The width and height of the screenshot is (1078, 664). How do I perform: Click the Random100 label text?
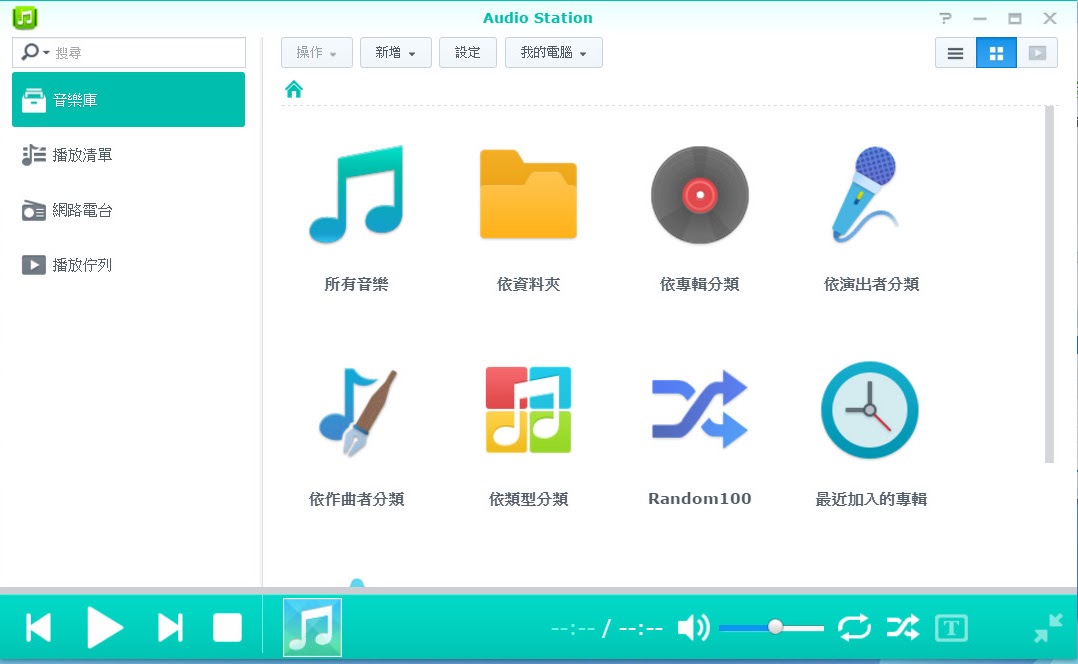(700, 498)
